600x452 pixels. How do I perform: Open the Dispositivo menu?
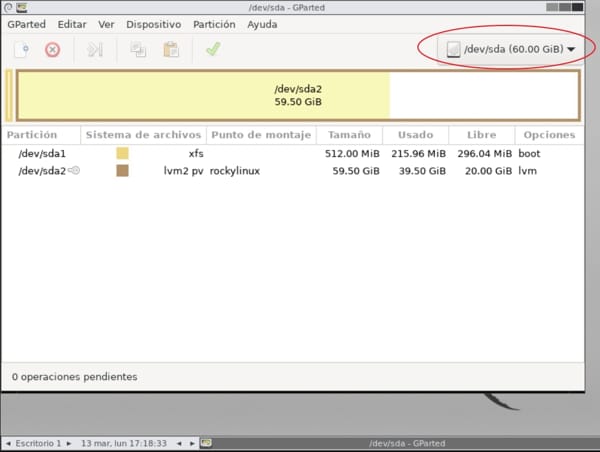[x=153, y=24]
